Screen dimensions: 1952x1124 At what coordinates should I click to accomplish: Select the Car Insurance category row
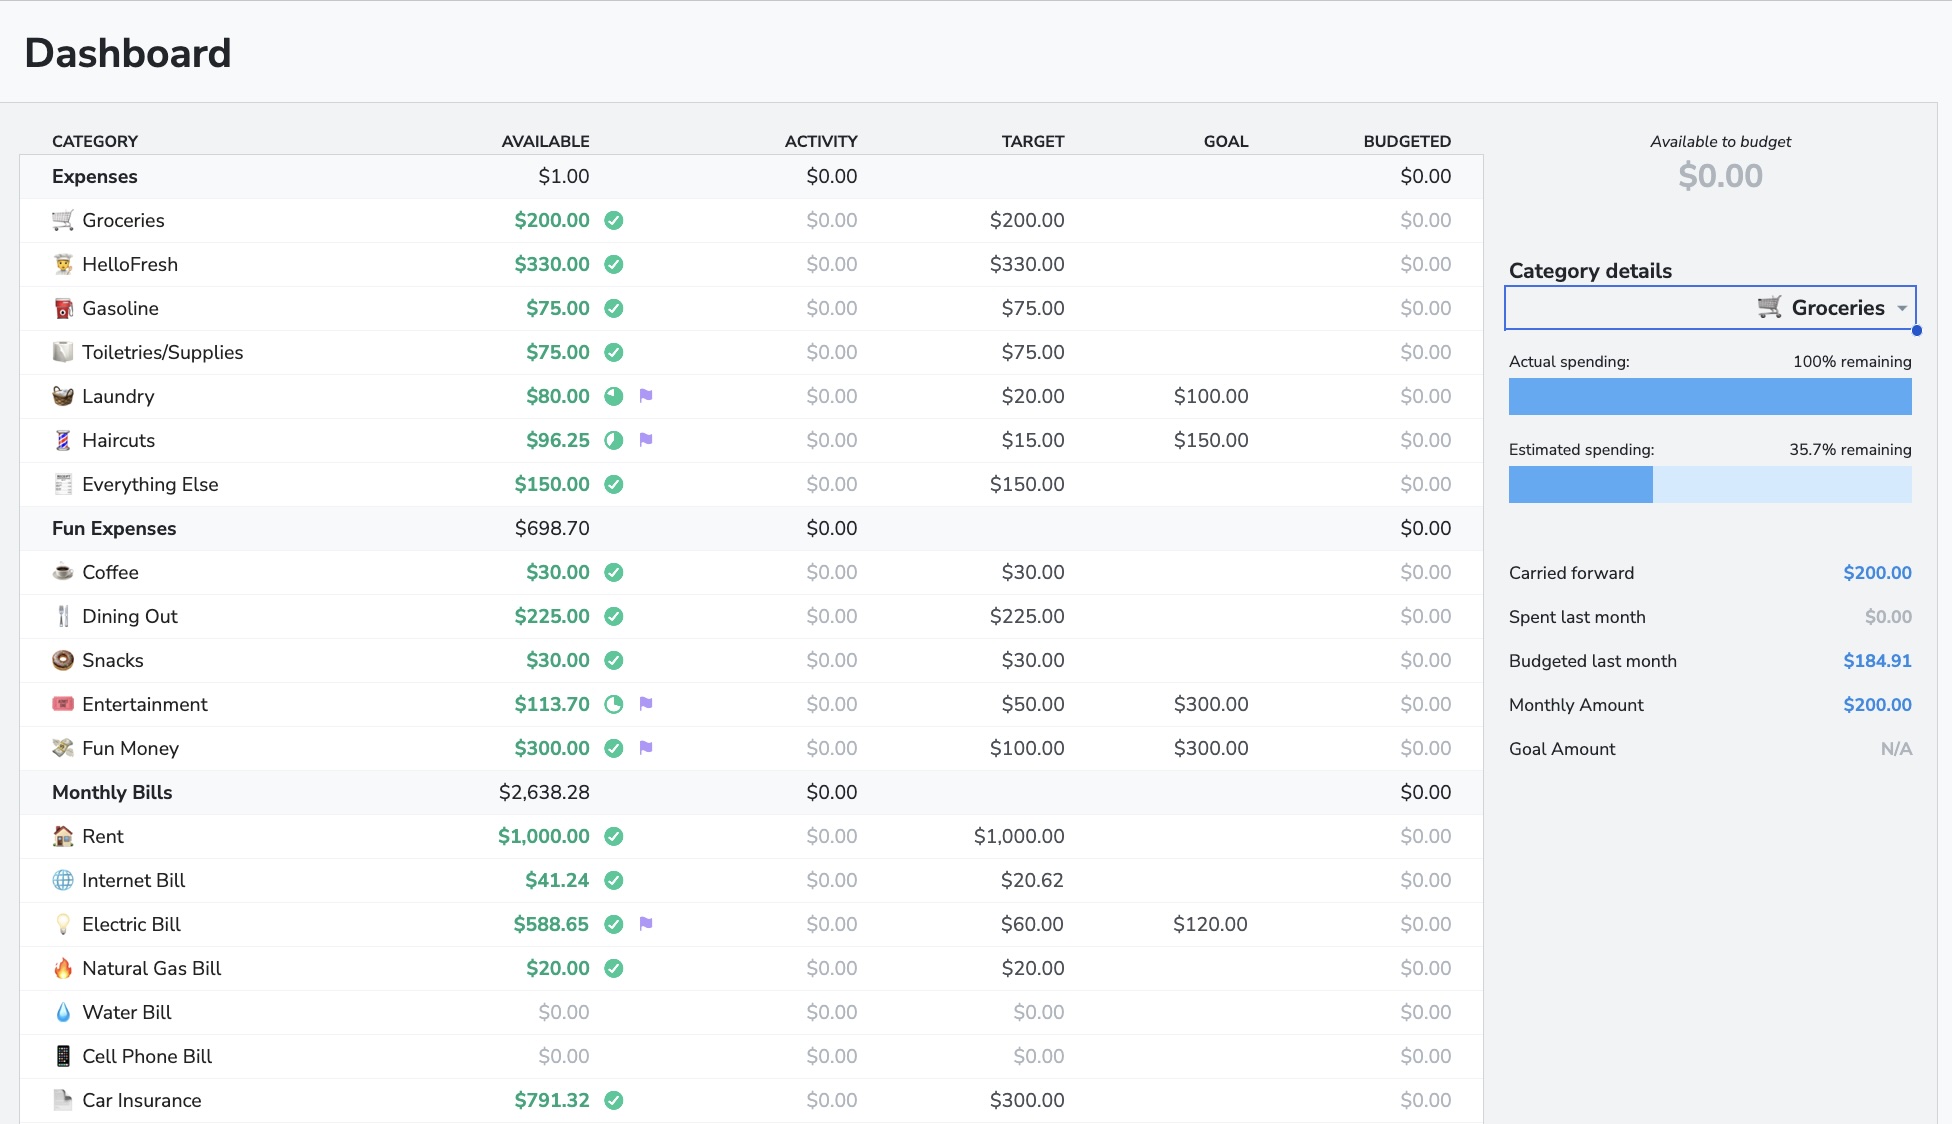(x=142, y=1100)
